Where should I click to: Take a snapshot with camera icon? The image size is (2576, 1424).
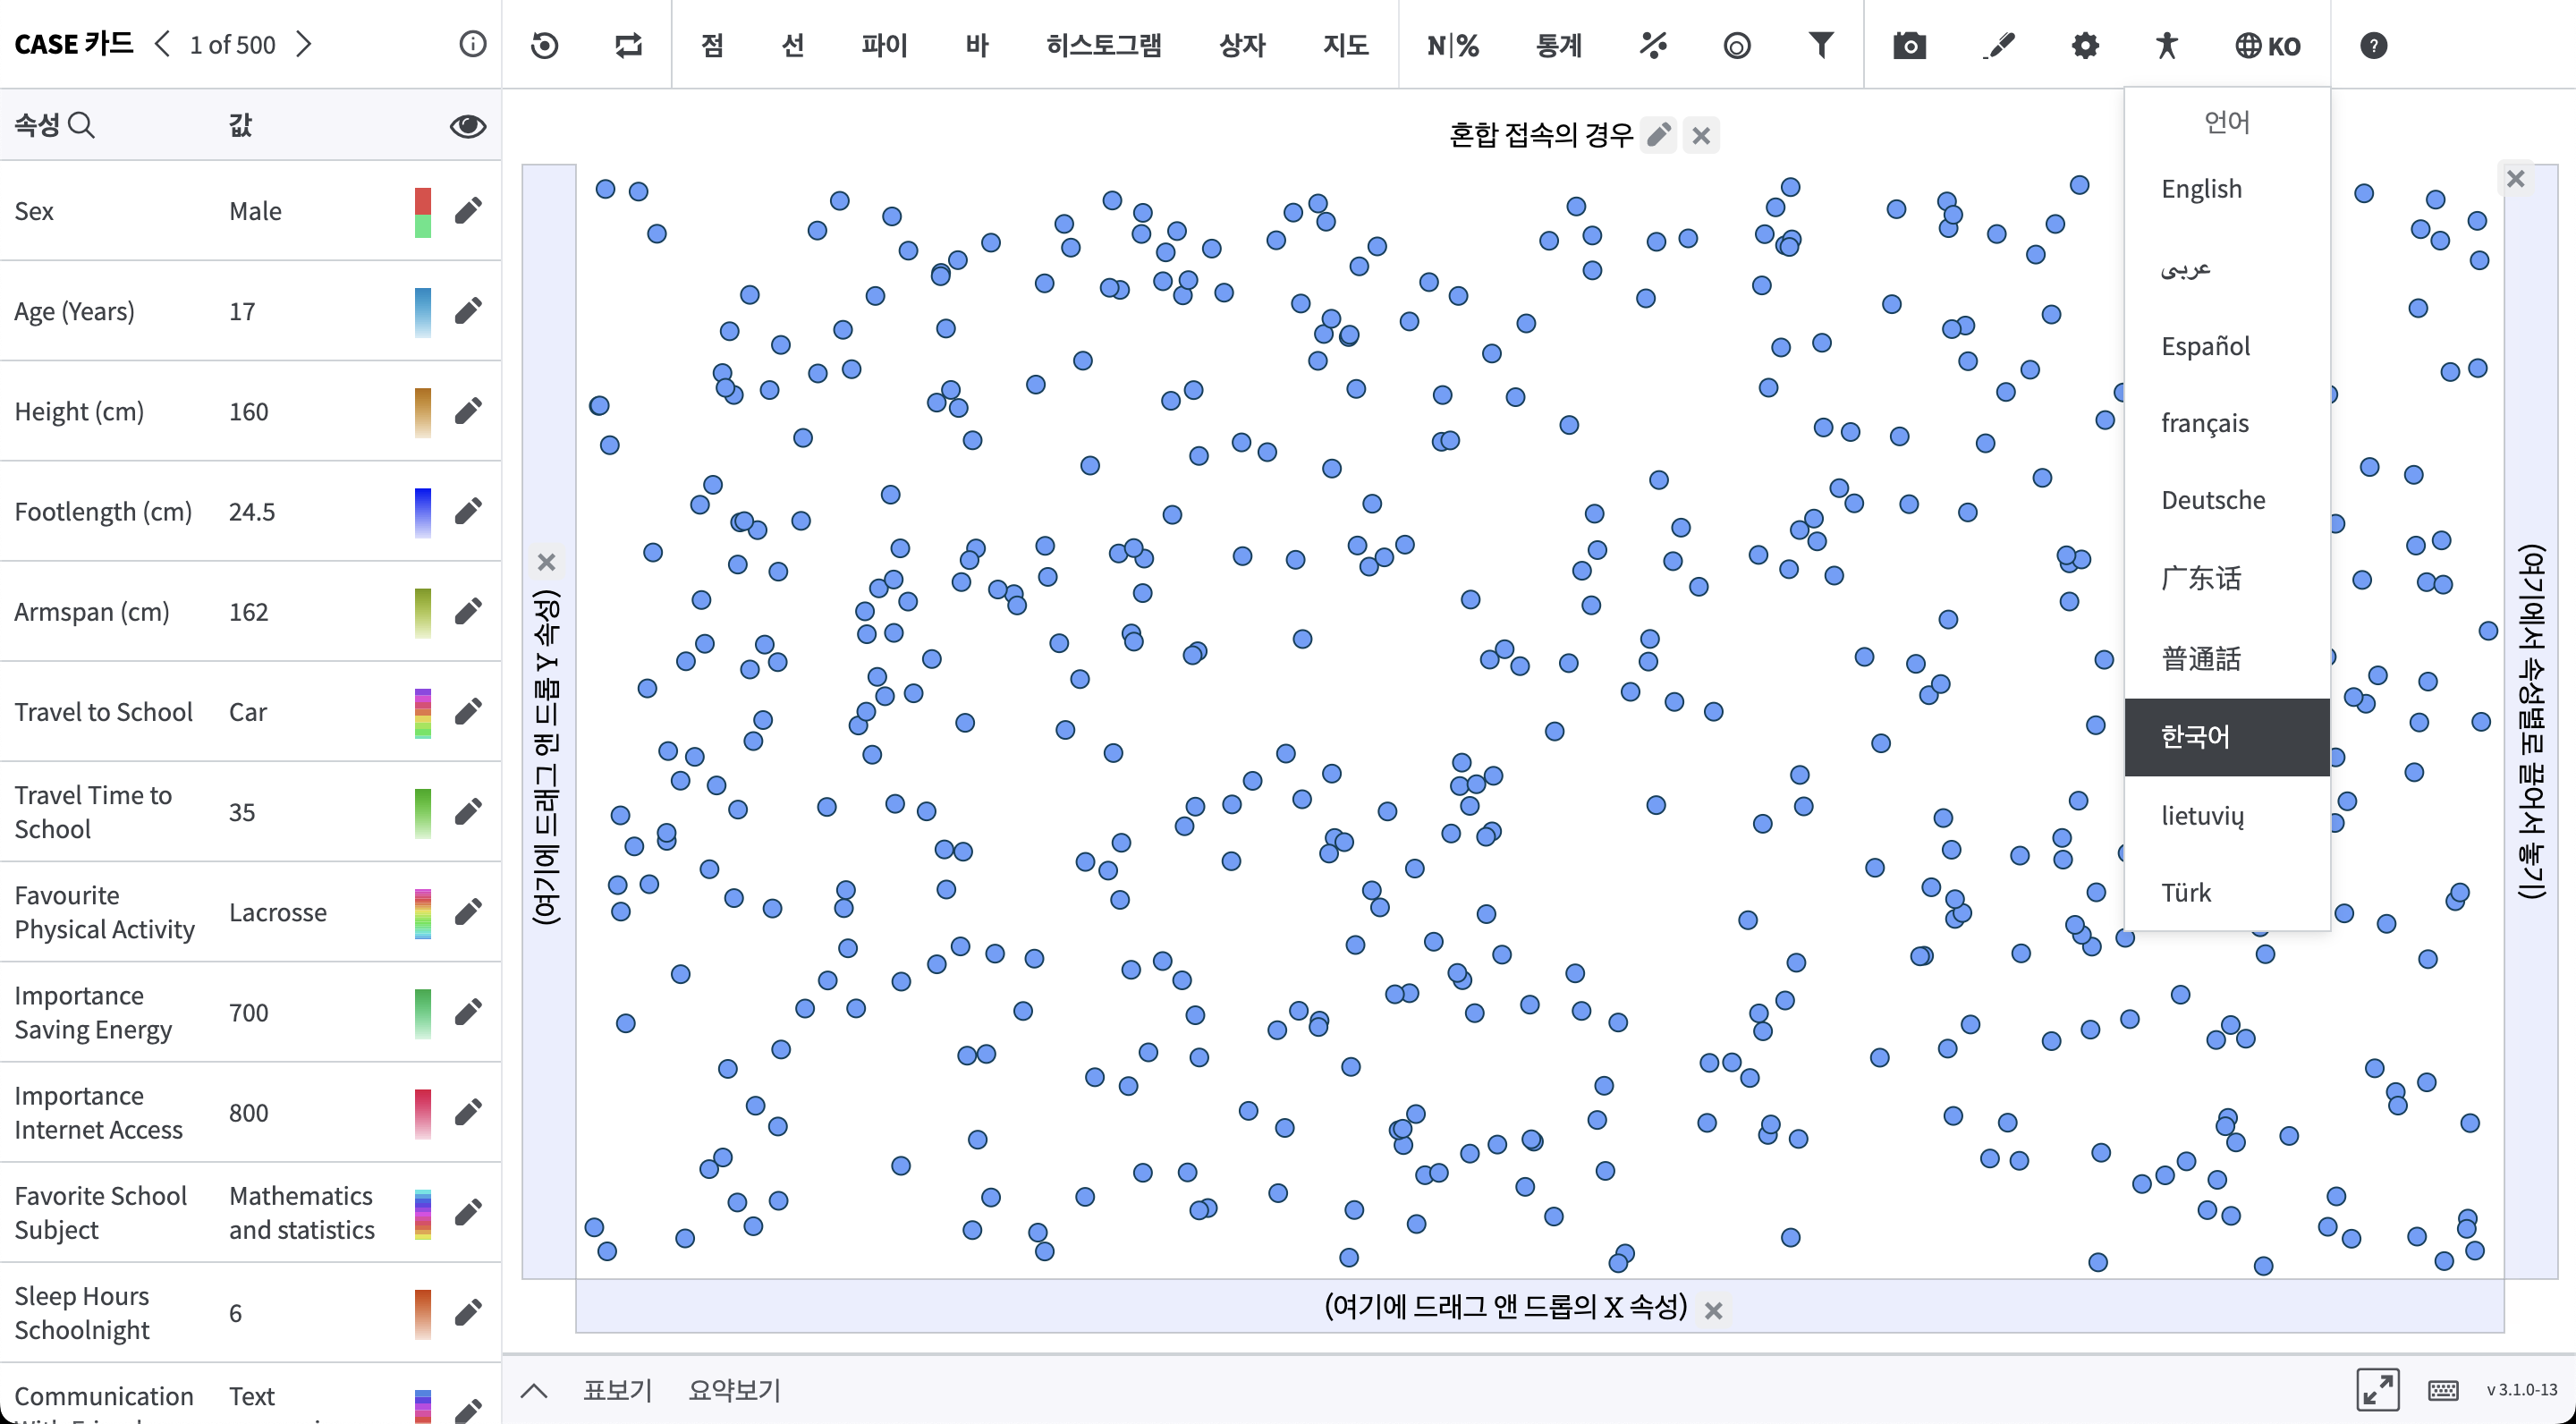[x=1909, y=45]
